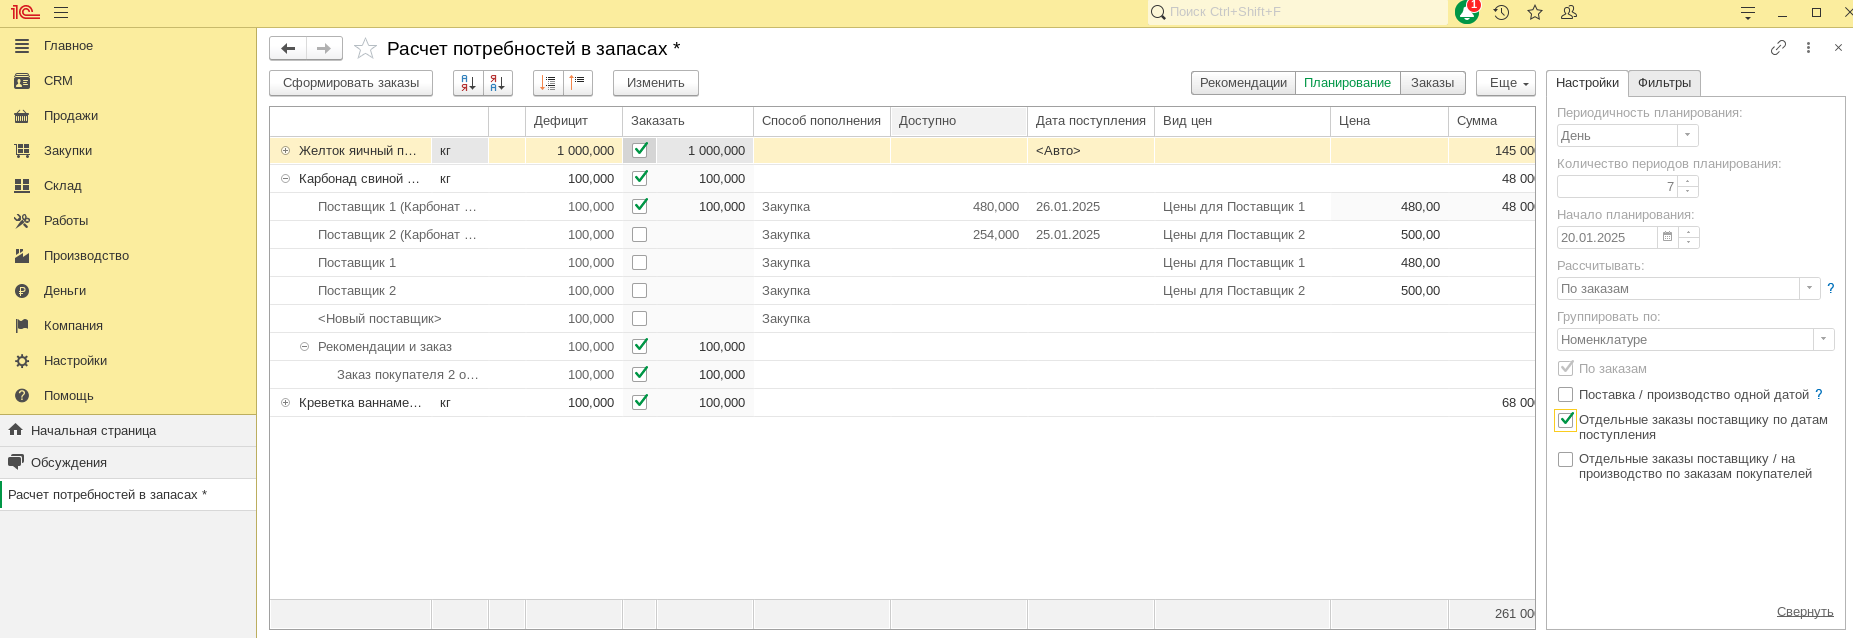The image size is (1853, 638).
Task: Expand the Креветка ваннаме tree row
Action: pos(285,403)
